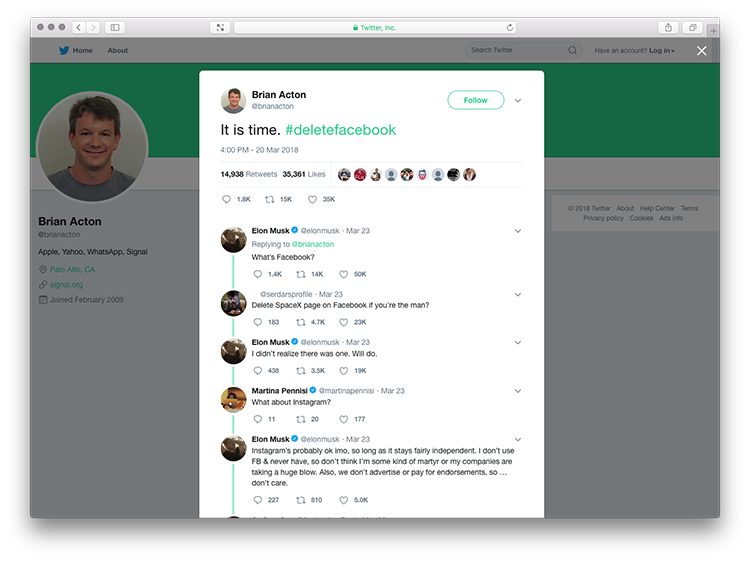
Task: Click first liker avatar in likes row
Action: point(344,175)
